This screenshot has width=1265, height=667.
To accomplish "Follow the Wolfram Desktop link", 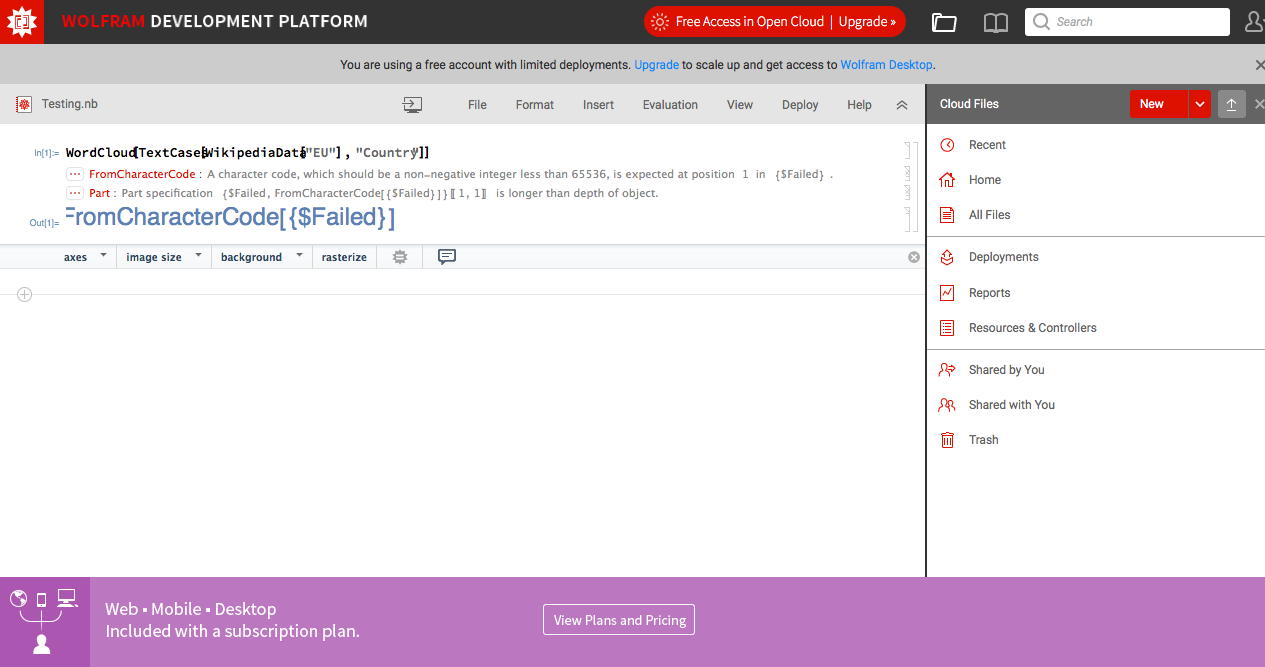I will point(886,65).
